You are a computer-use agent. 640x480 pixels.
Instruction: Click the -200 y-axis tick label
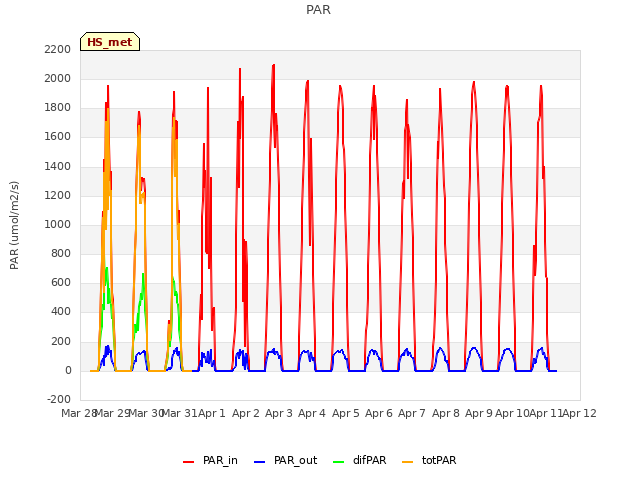[x=59, y=399]
